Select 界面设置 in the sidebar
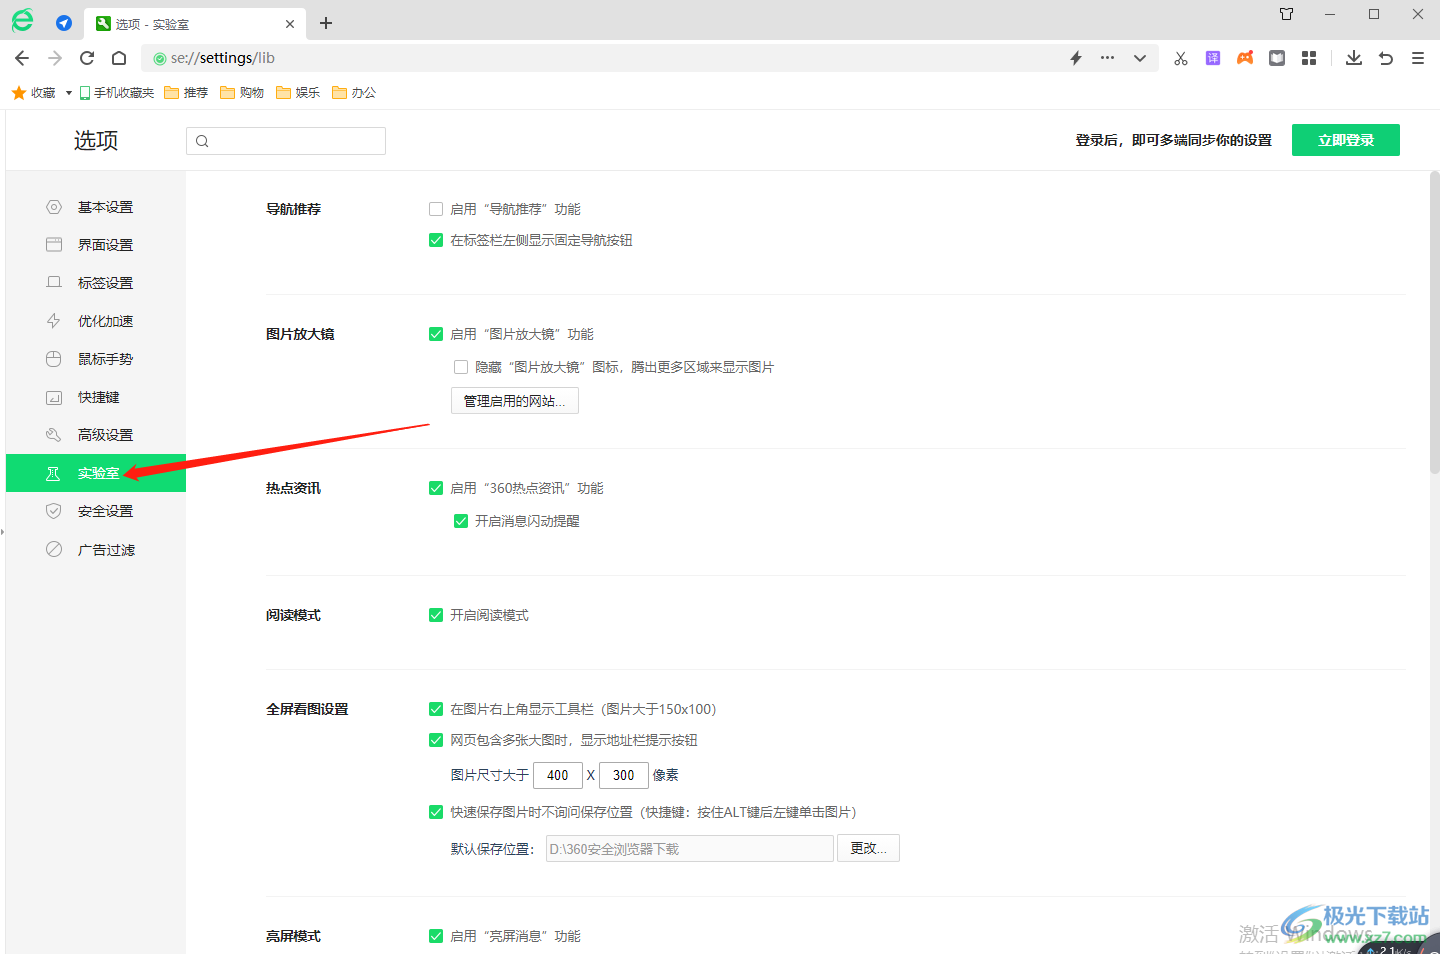 [96, 245]
